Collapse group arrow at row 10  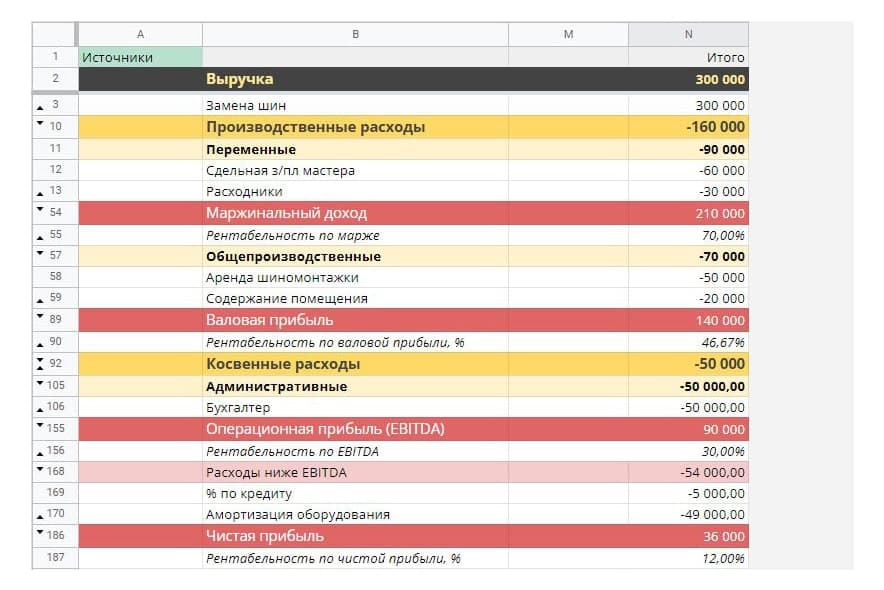coord(40,122)
